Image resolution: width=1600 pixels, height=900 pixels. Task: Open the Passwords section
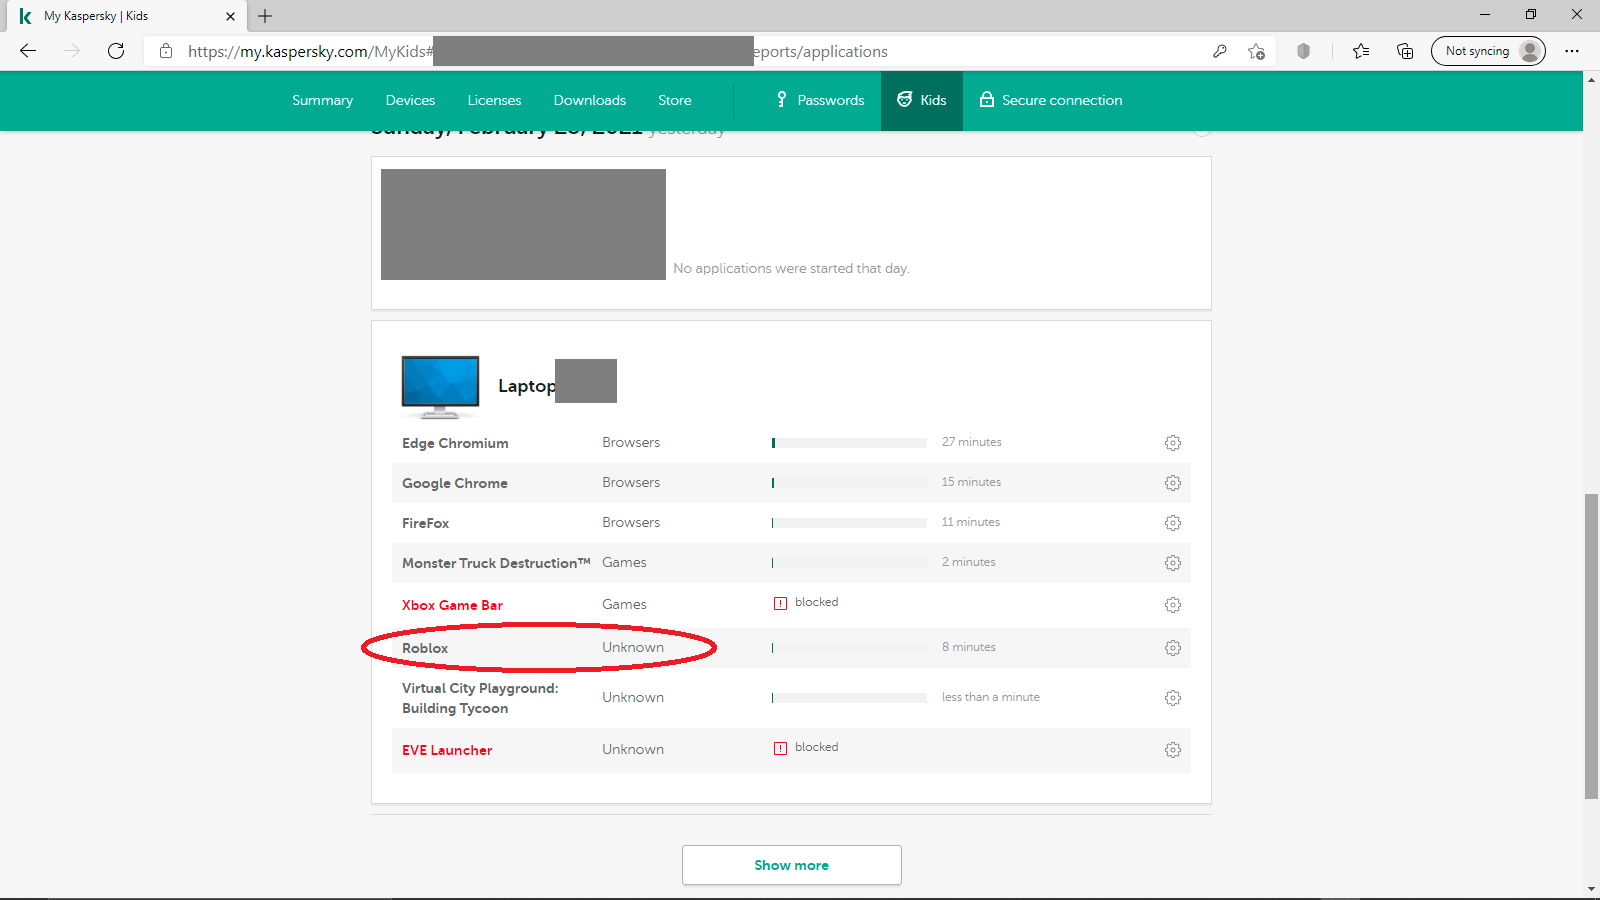coord(820,100)
